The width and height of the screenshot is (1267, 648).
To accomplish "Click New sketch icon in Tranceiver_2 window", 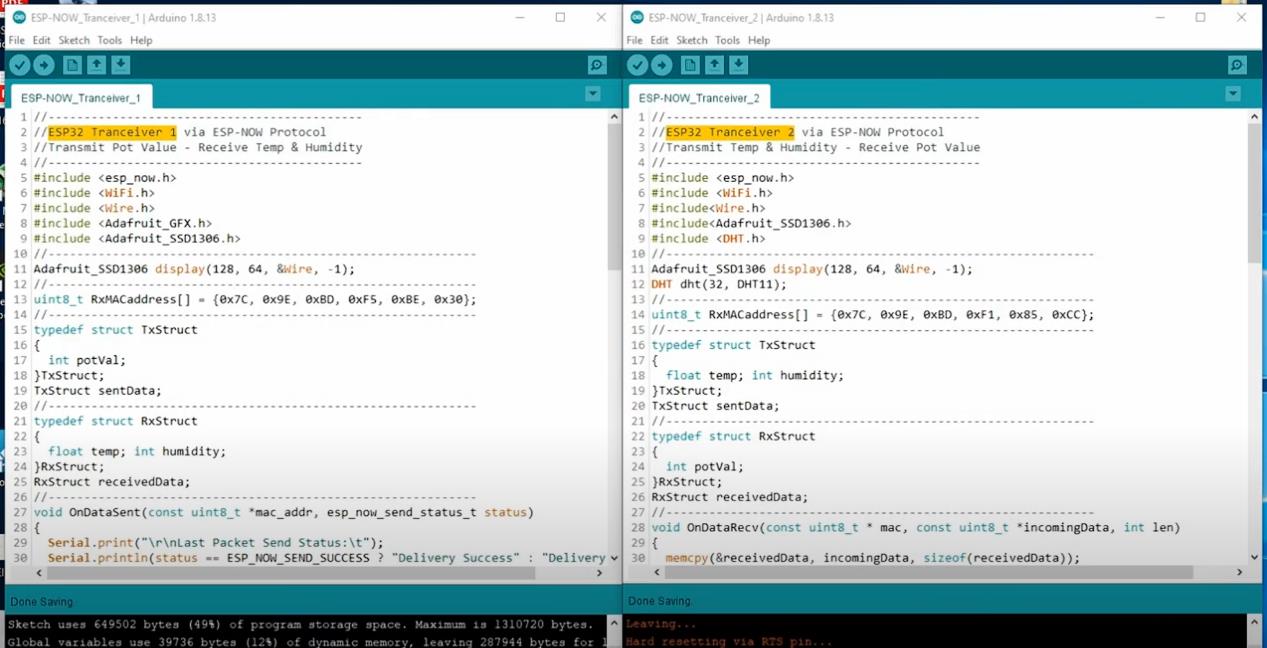I will pos(690,65).
